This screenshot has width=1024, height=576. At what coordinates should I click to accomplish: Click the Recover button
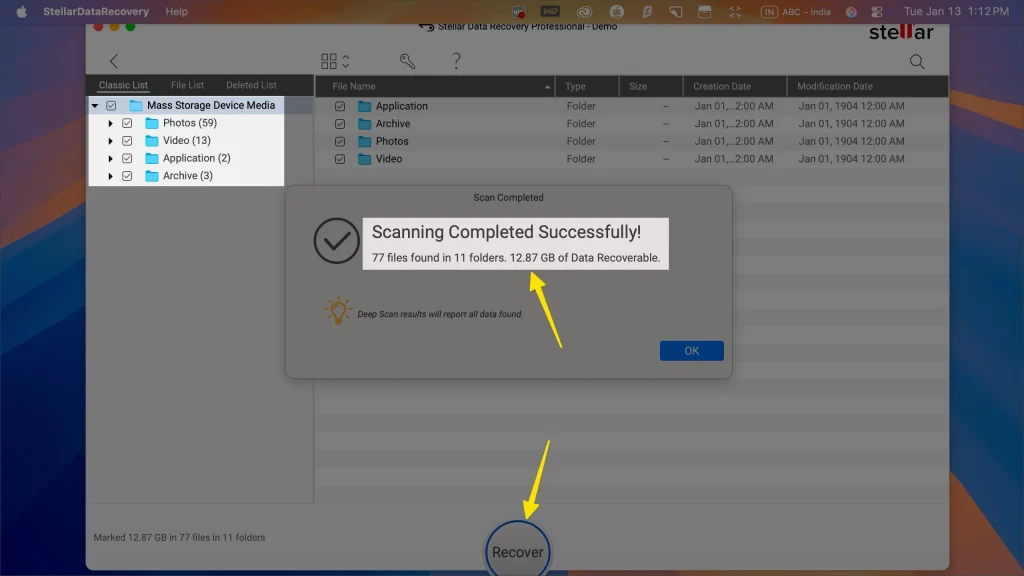pyautogui.click(x=517, y=550)
